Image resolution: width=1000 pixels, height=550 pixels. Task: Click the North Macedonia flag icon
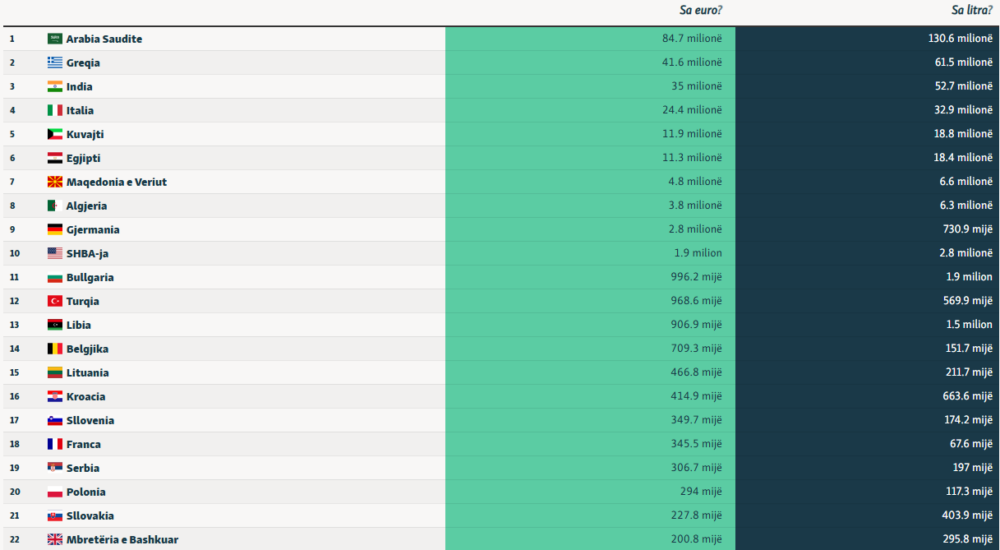[55, 182]
